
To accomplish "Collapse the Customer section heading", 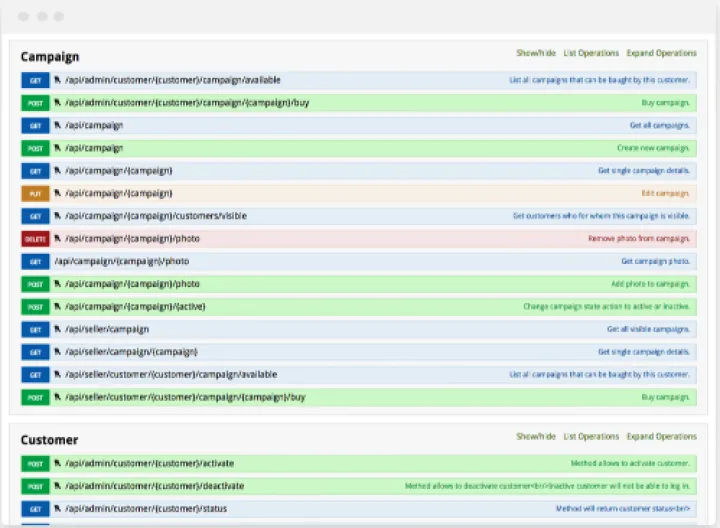I will [x=49, y=440].
